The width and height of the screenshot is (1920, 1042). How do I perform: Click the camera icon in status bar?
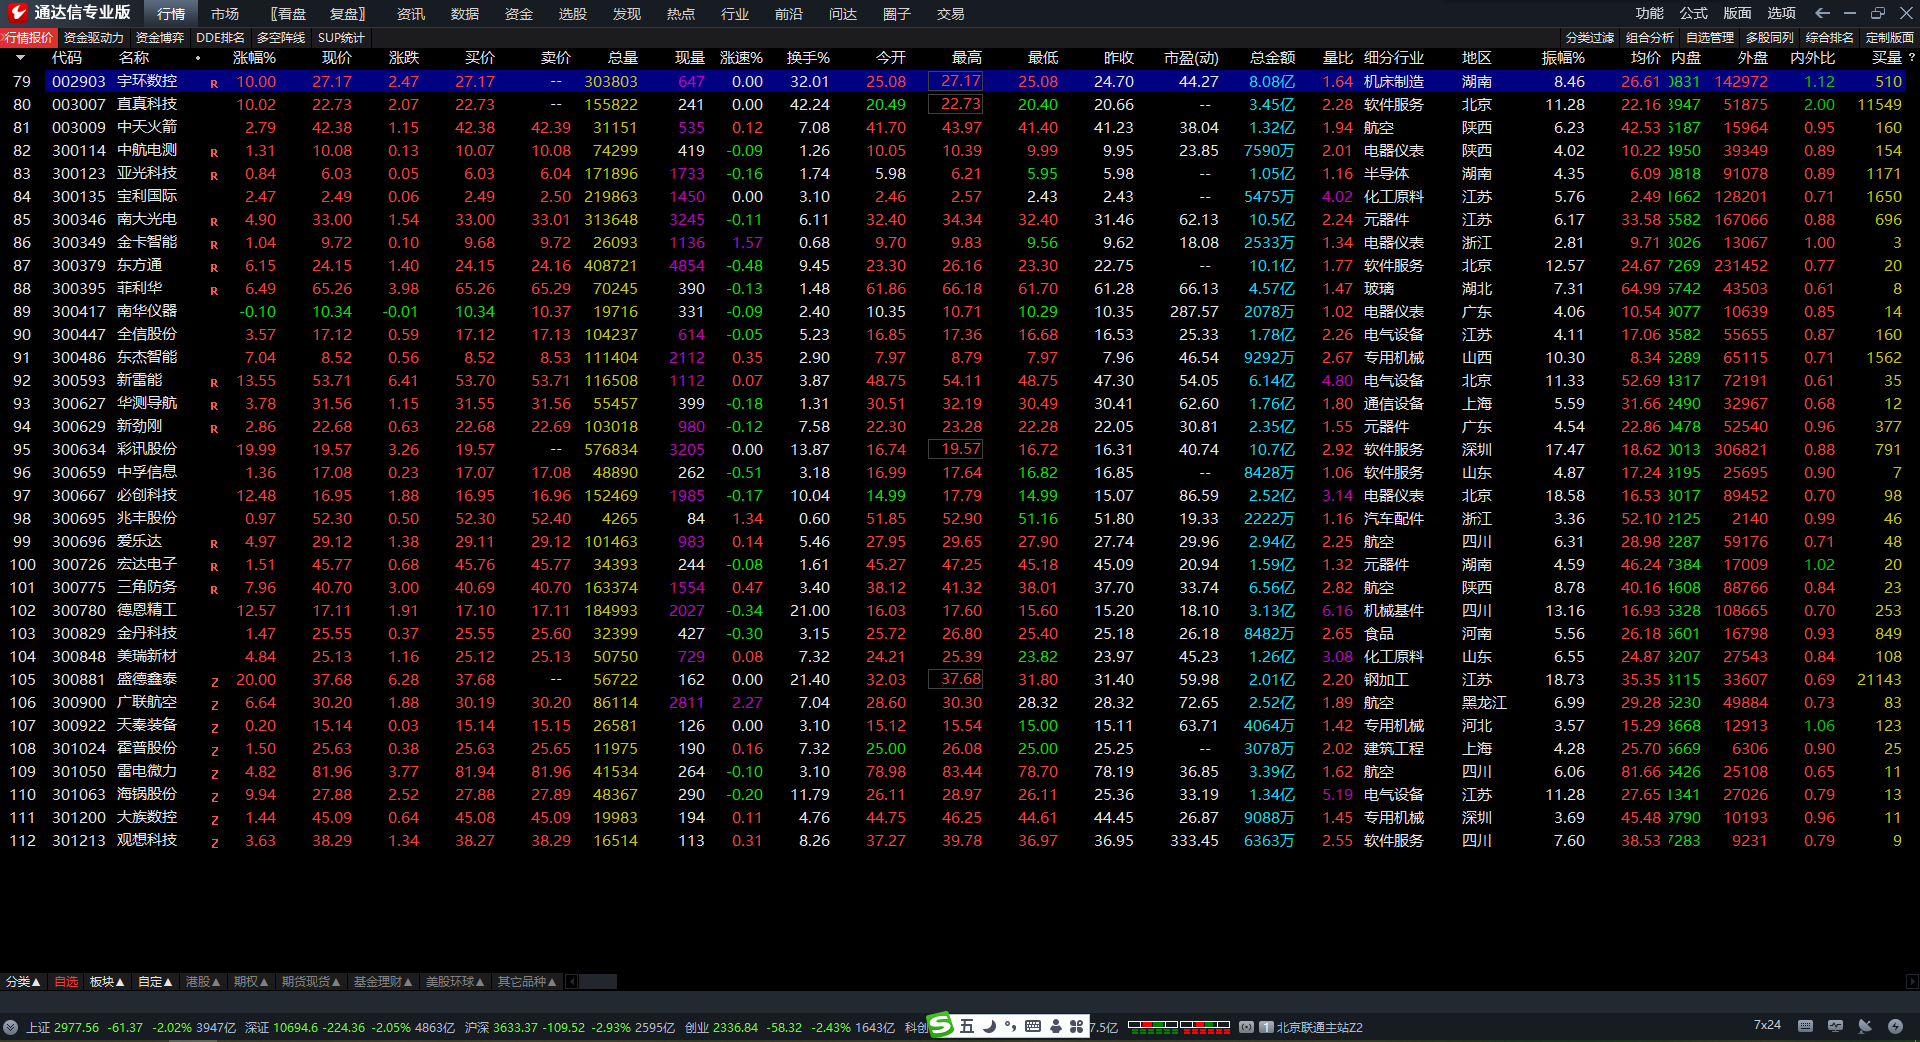1246,1027
